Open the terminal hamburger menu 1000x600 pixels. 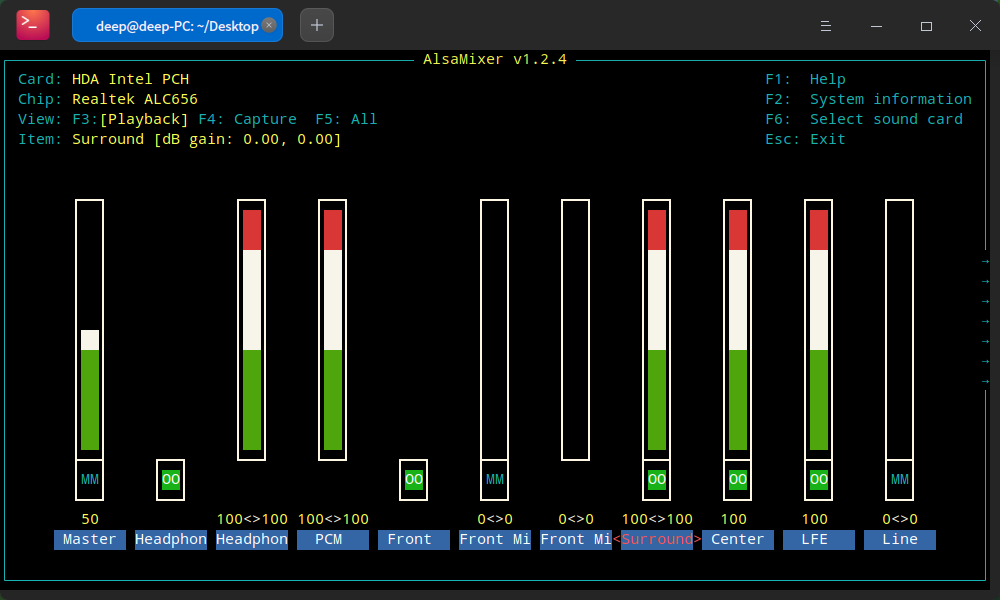coord(826,25)
